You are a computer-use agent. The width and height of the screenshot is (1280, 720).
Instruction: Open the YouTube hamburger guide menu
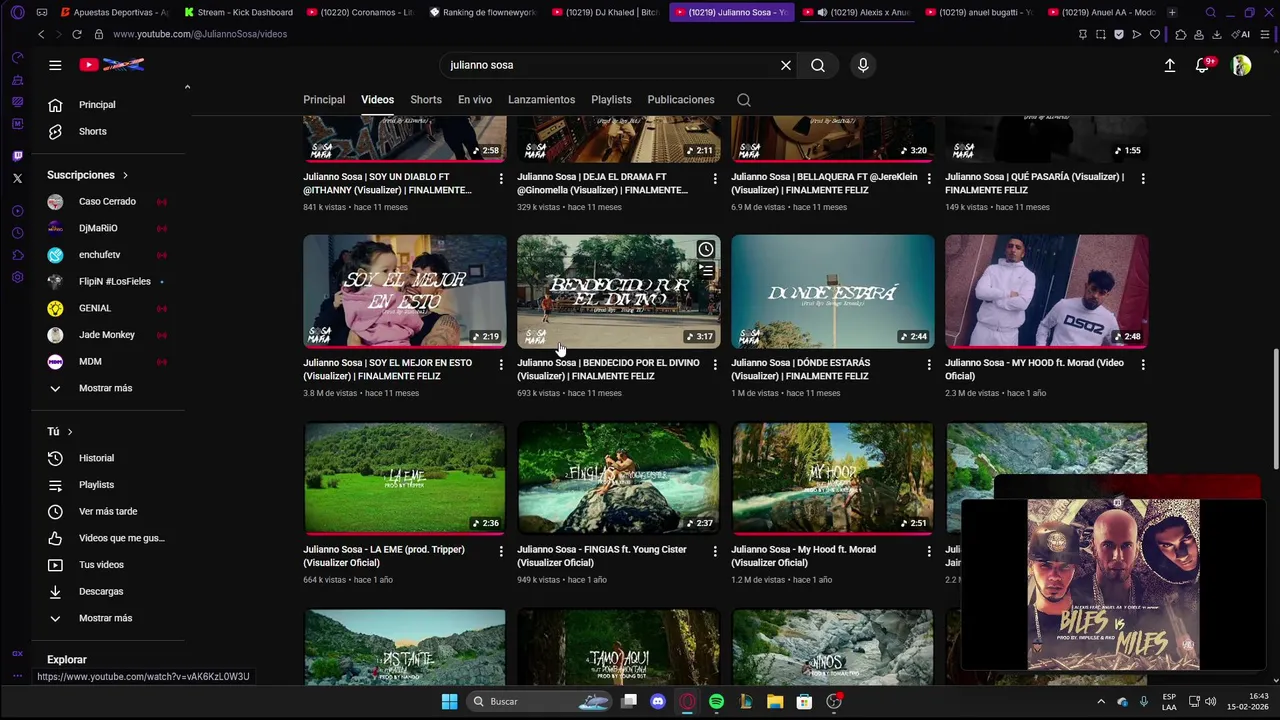coord(55,65)
